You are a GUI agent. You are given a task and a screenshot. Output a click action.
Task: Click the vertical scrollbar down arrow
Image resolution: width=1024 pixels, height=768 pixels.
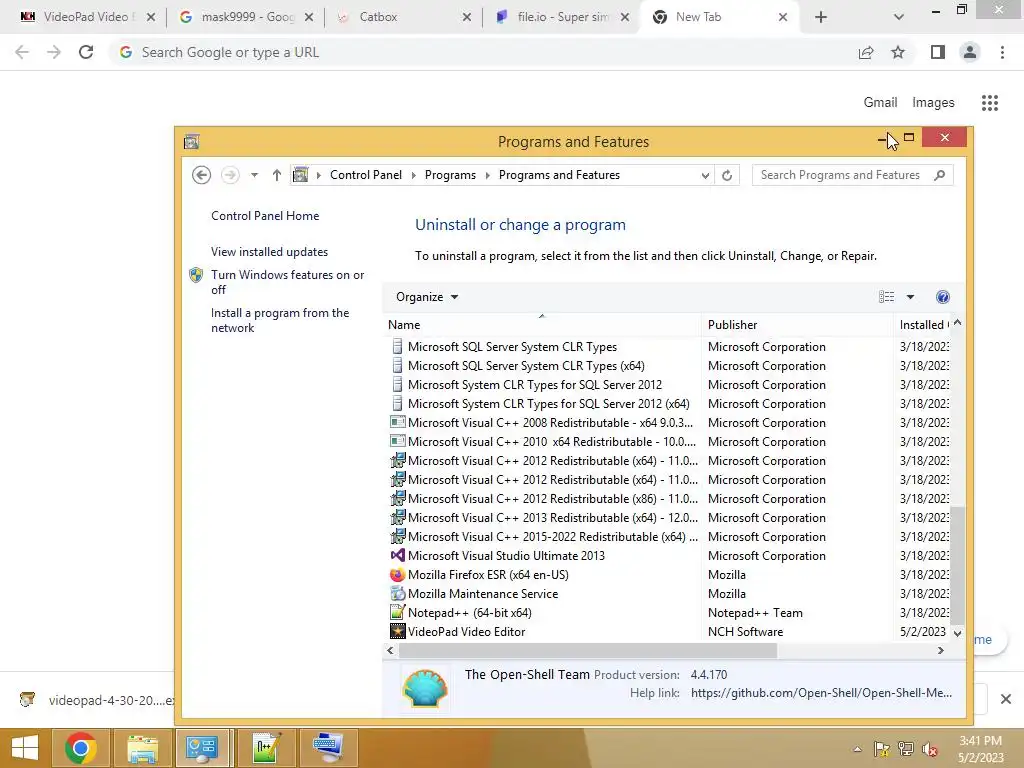pos(957,633)
